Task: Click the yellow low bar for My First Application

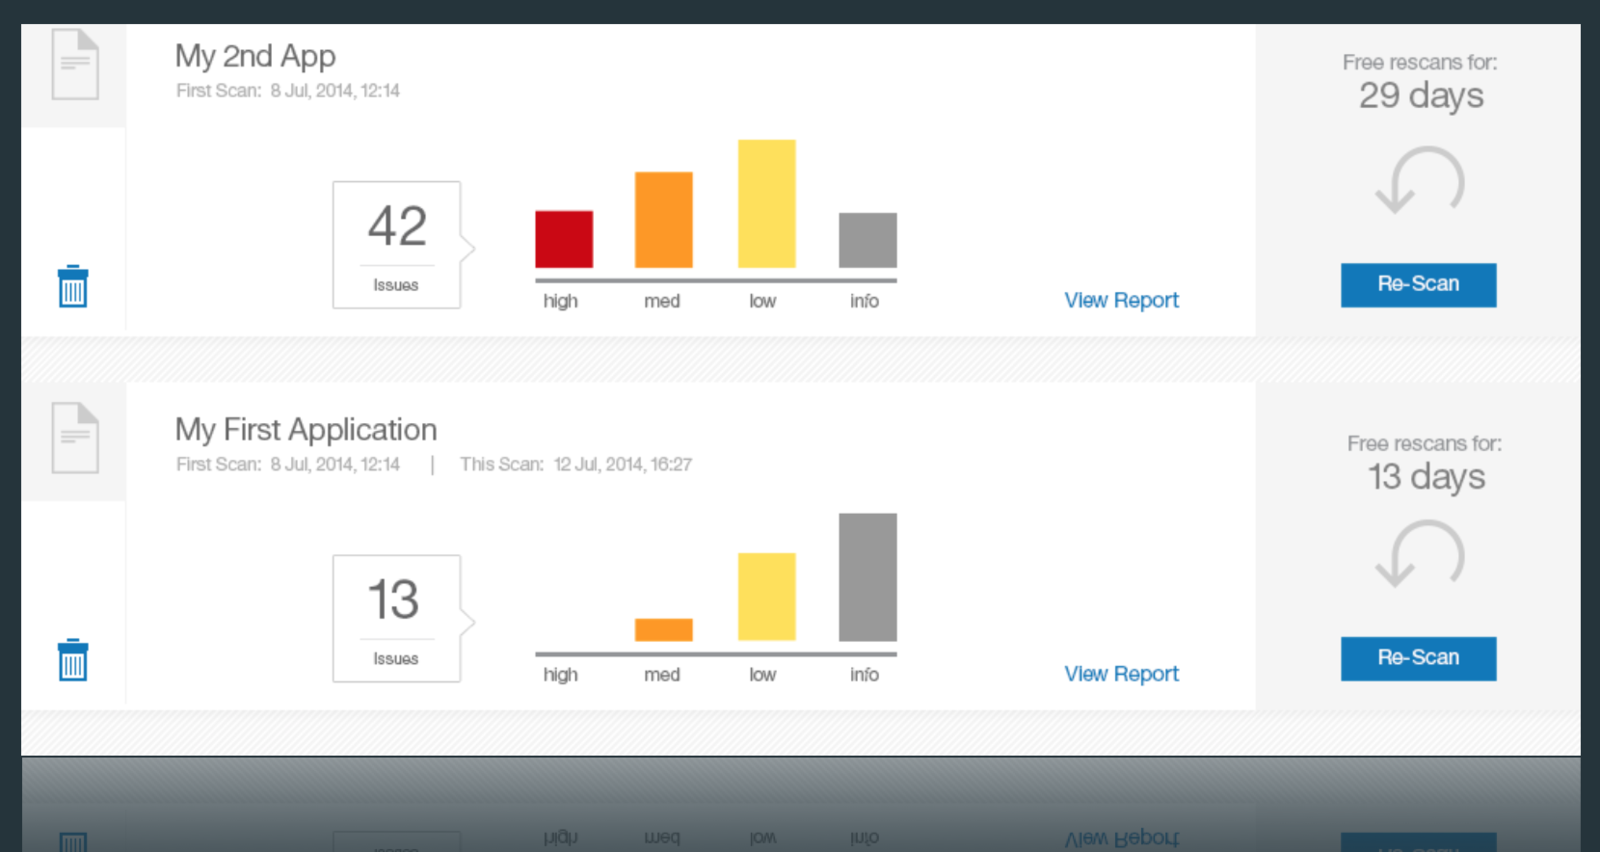Action: 767,597
